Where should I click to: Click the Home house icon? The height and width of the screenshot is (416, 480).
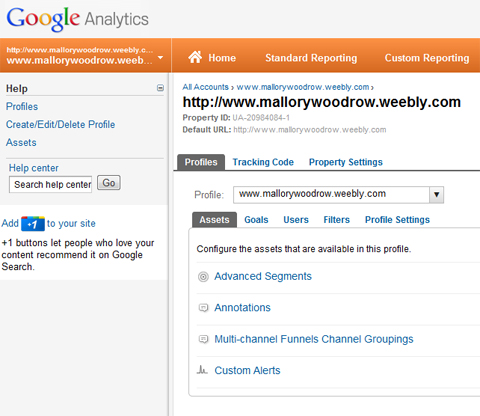click(x=195, y=57)
